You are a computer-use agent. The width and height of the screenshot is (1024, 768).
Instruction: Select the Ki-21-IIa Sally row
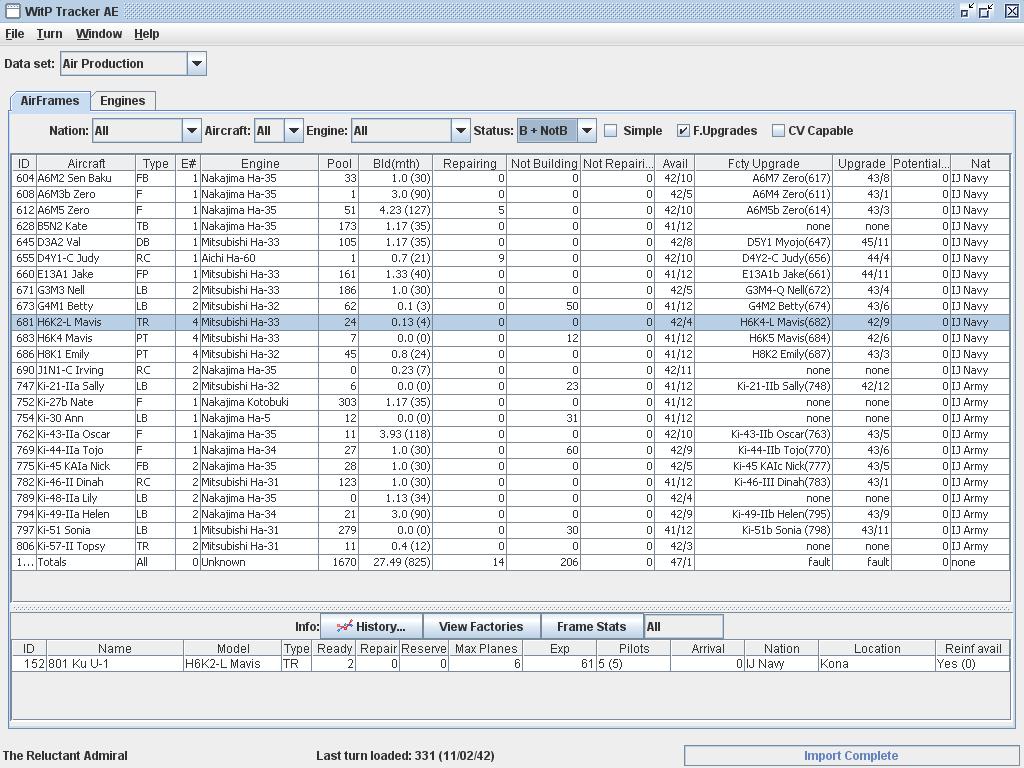click(511, 386)
